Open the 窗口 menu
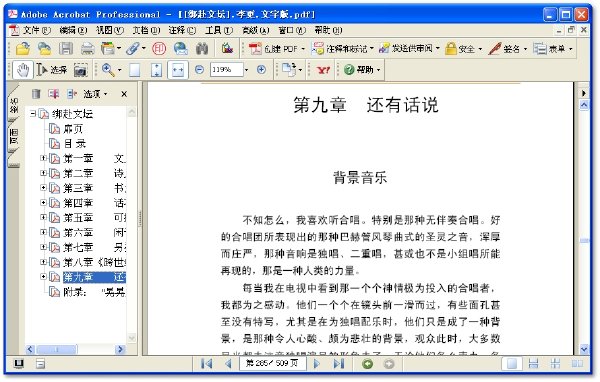This screenshot has height=382, width=600. coord(292,30)
